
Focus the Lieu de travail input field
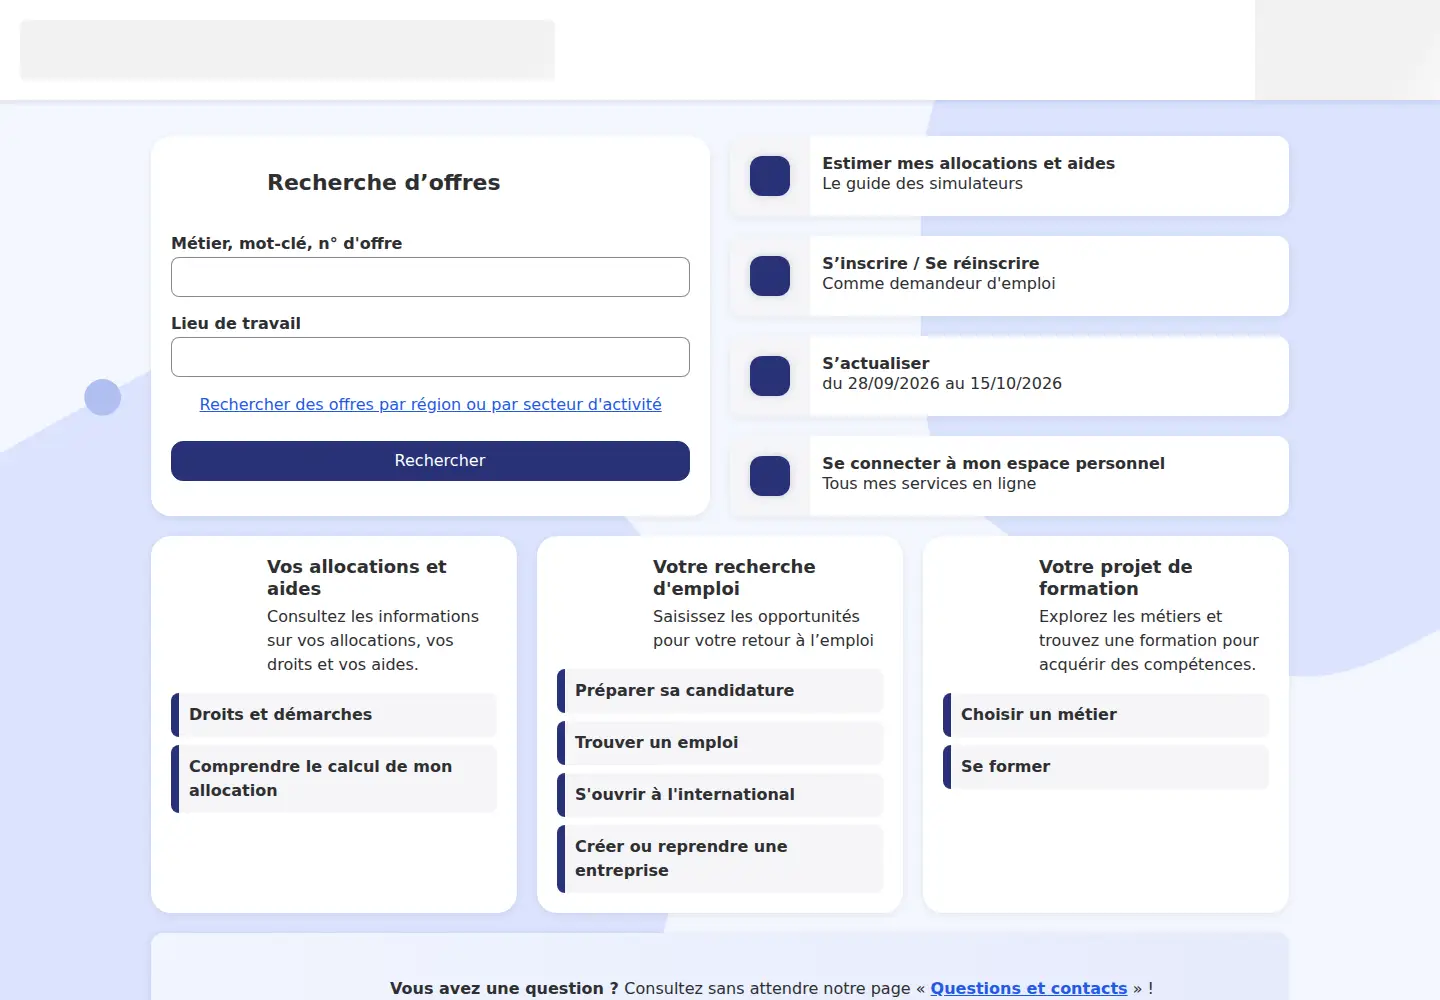click(430, 357)
